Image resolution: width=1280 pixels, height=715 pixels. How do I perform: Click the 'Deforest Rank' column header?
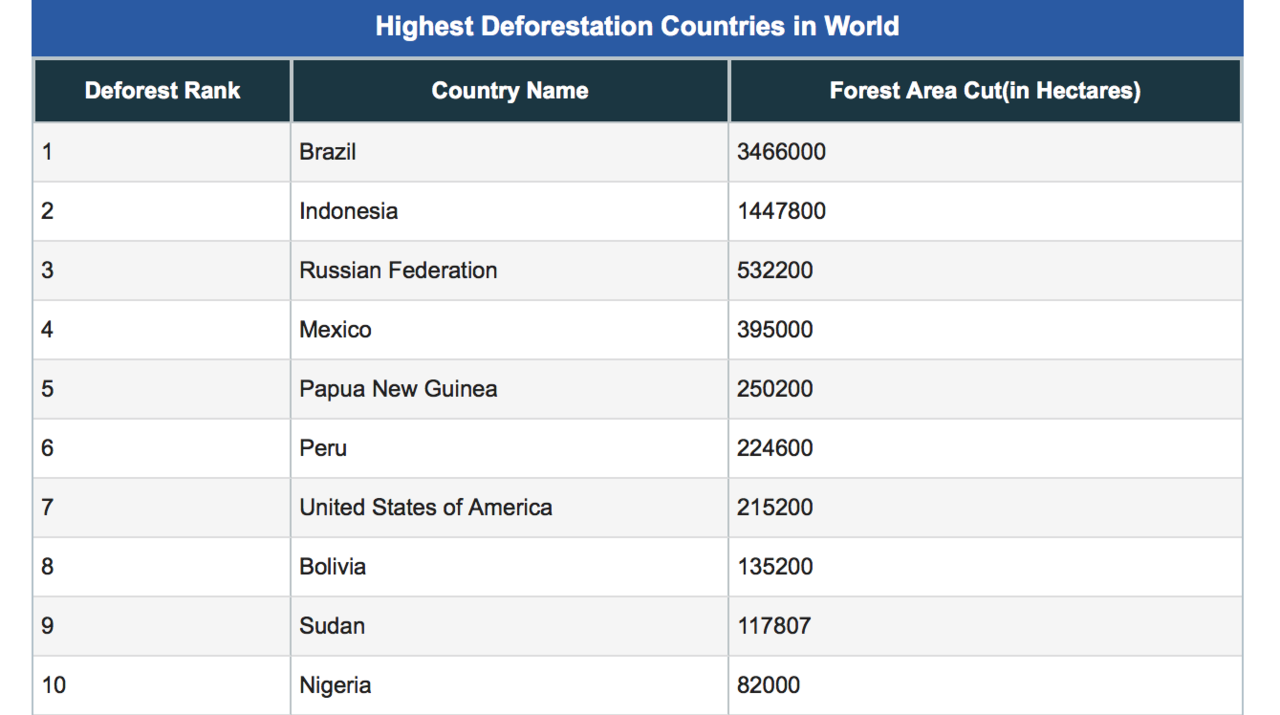[162, 91]
